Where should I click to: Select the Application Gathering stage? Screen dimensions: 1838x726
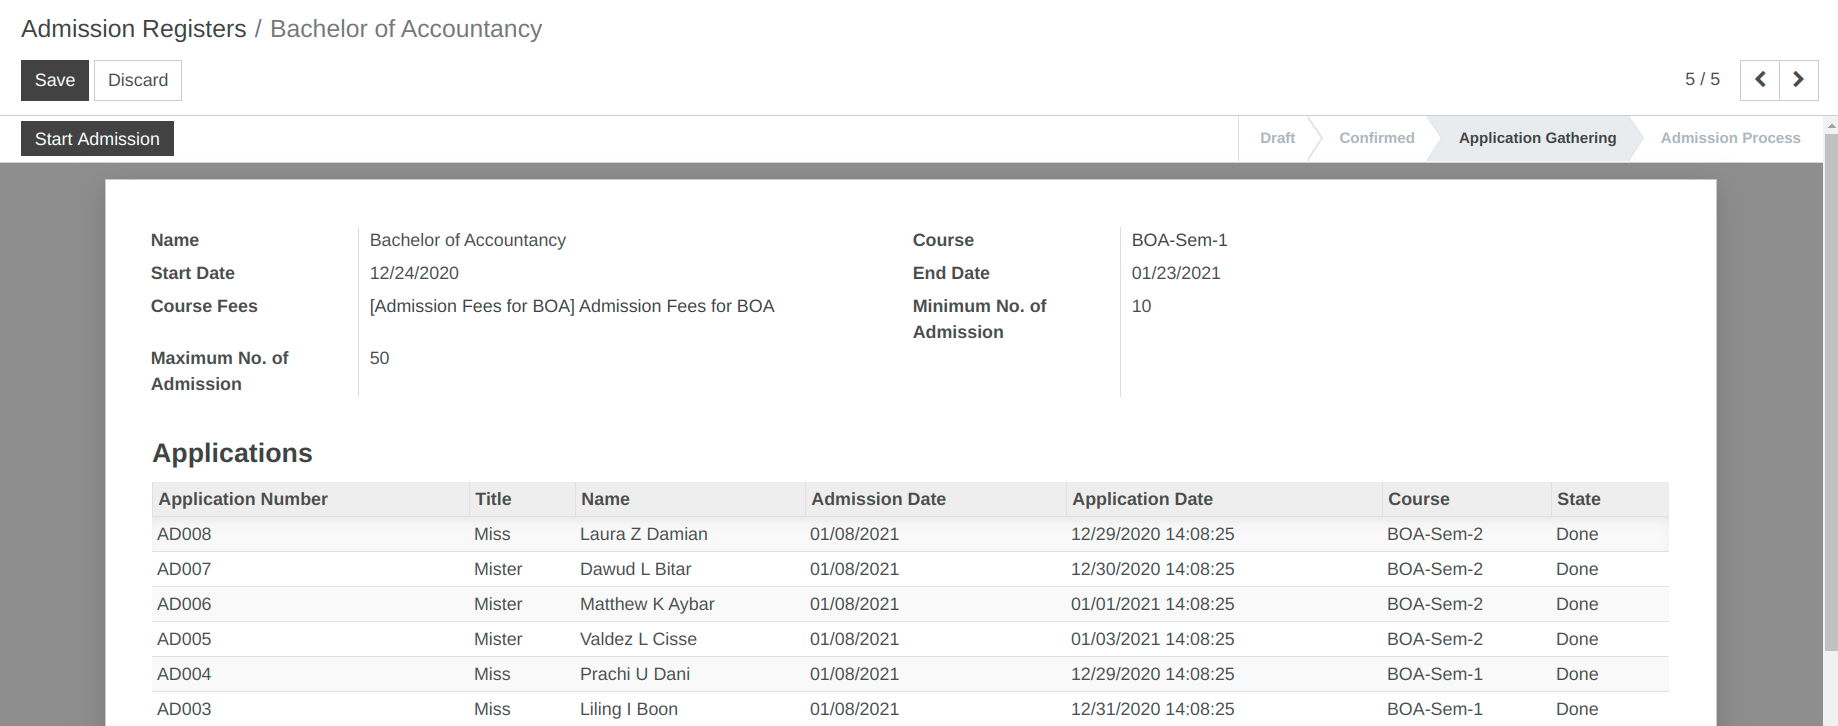1536,138
